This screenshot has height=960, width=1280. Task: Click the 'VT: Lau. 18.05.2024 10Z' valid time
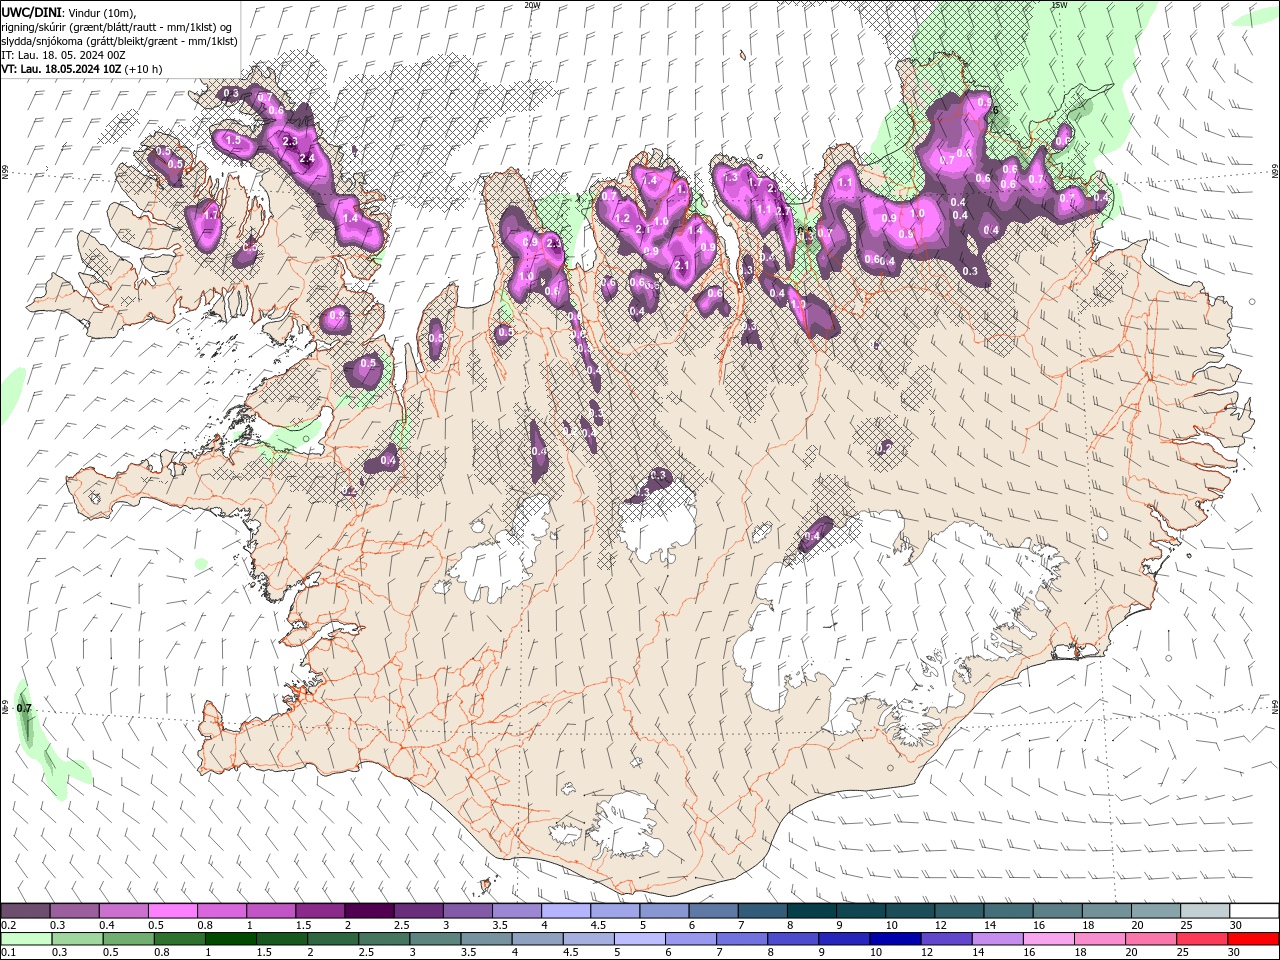(x=62, y=69)
